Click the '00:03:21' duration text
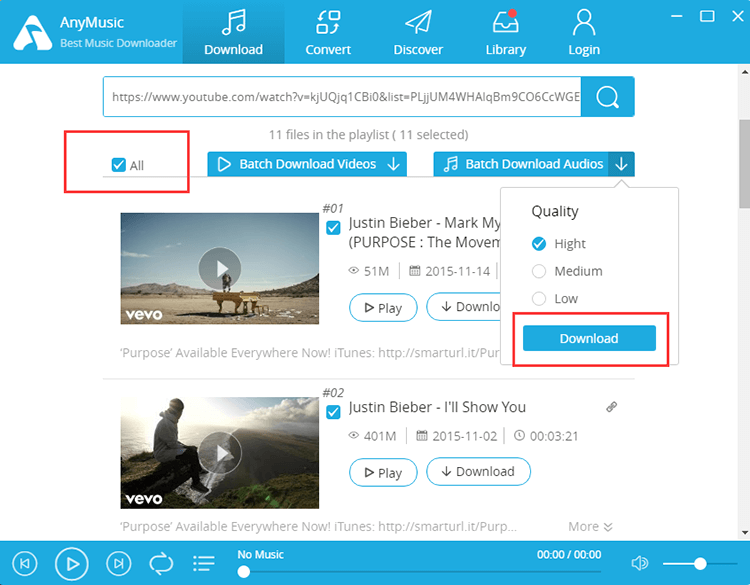The height and width of the screenshot is (585, 750). (x=554, y=436)
